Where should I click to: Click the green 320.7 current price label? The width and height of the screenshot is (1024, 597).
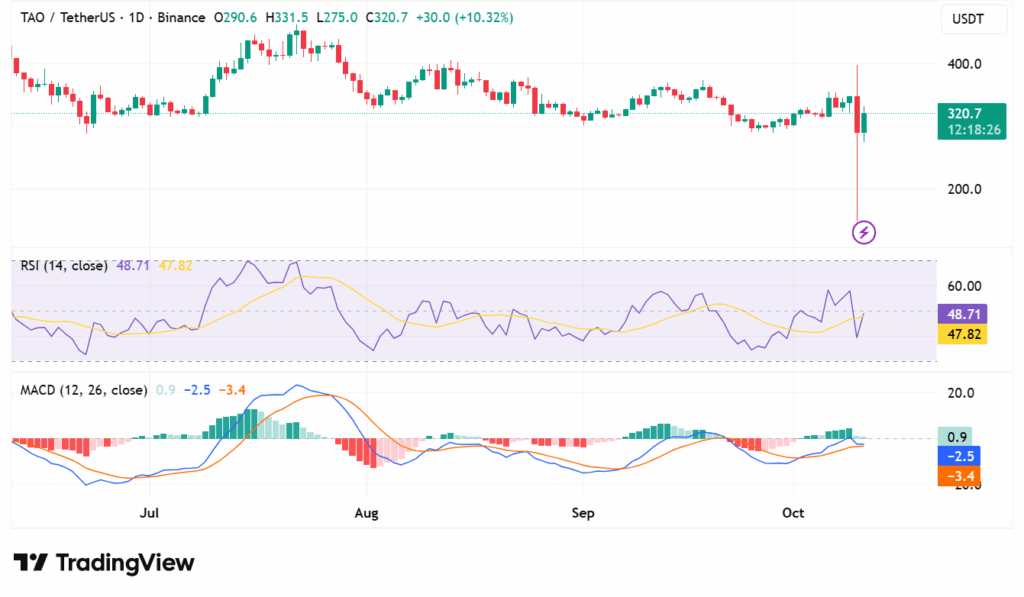coord(964,114)
